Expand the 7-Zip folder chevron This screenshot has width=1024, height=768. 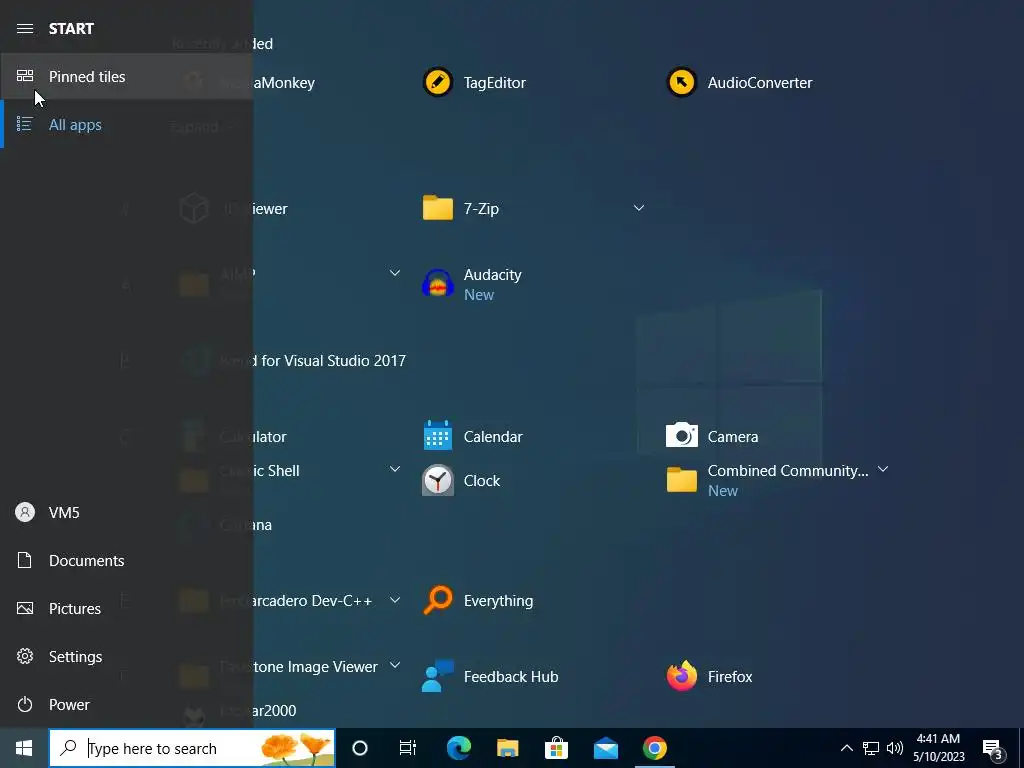639,208
